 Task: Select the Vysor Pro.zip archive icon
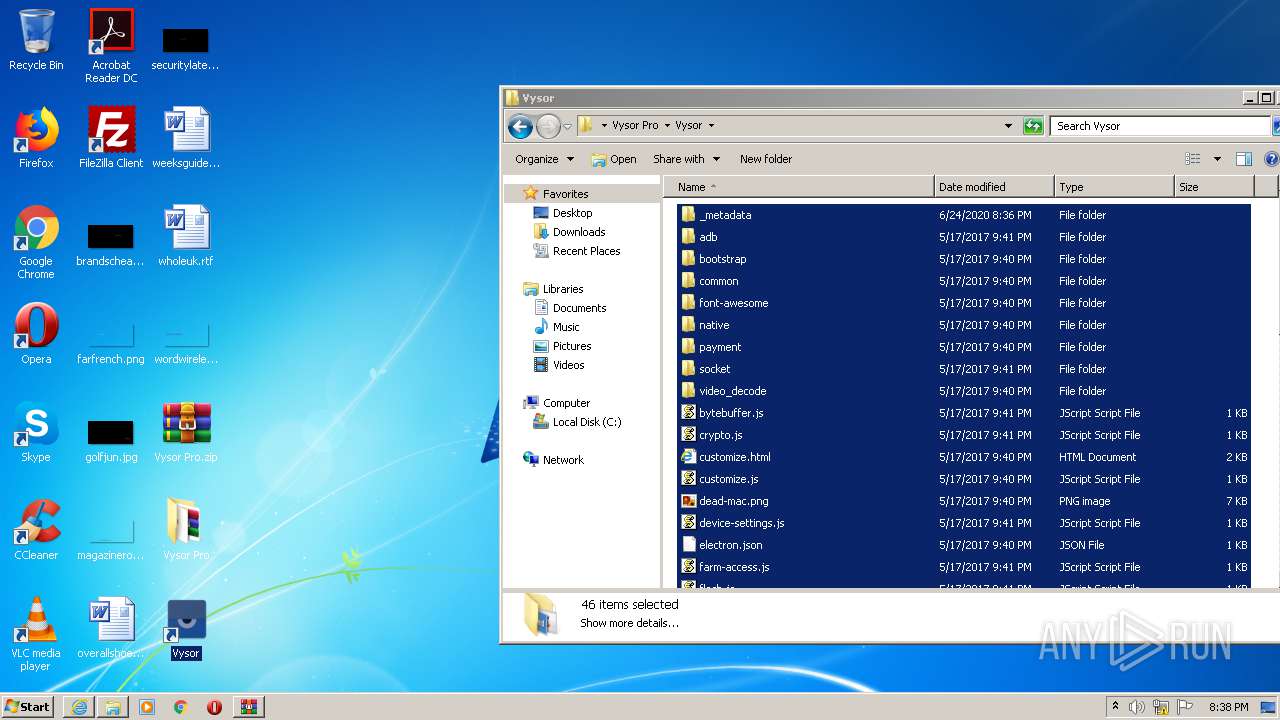point(186,432)
